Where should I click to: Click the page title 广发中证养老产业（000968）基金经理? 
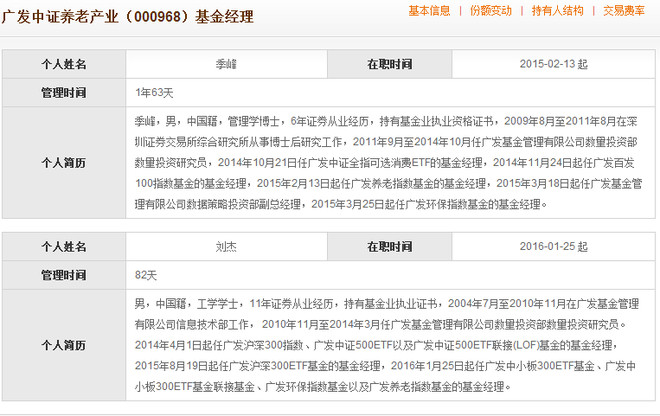tap(128, 17)
